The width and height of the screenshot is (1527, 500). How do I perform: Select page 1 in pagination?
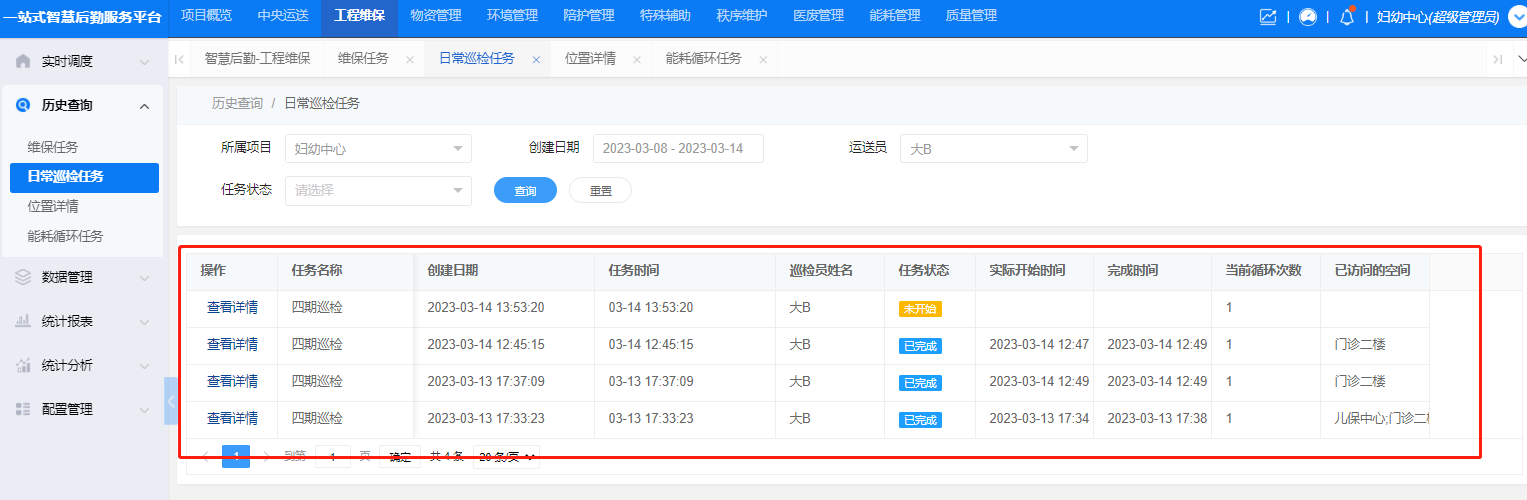(236, 457)
